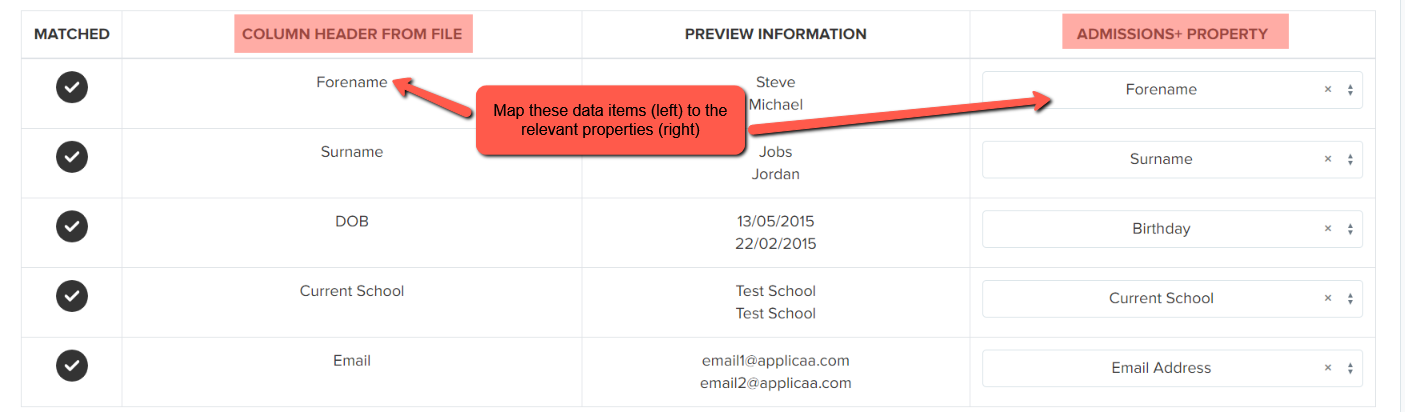Click the Preview Information column heading
The width and height of the screenshot is (1405, 412).
click(776, 34)
